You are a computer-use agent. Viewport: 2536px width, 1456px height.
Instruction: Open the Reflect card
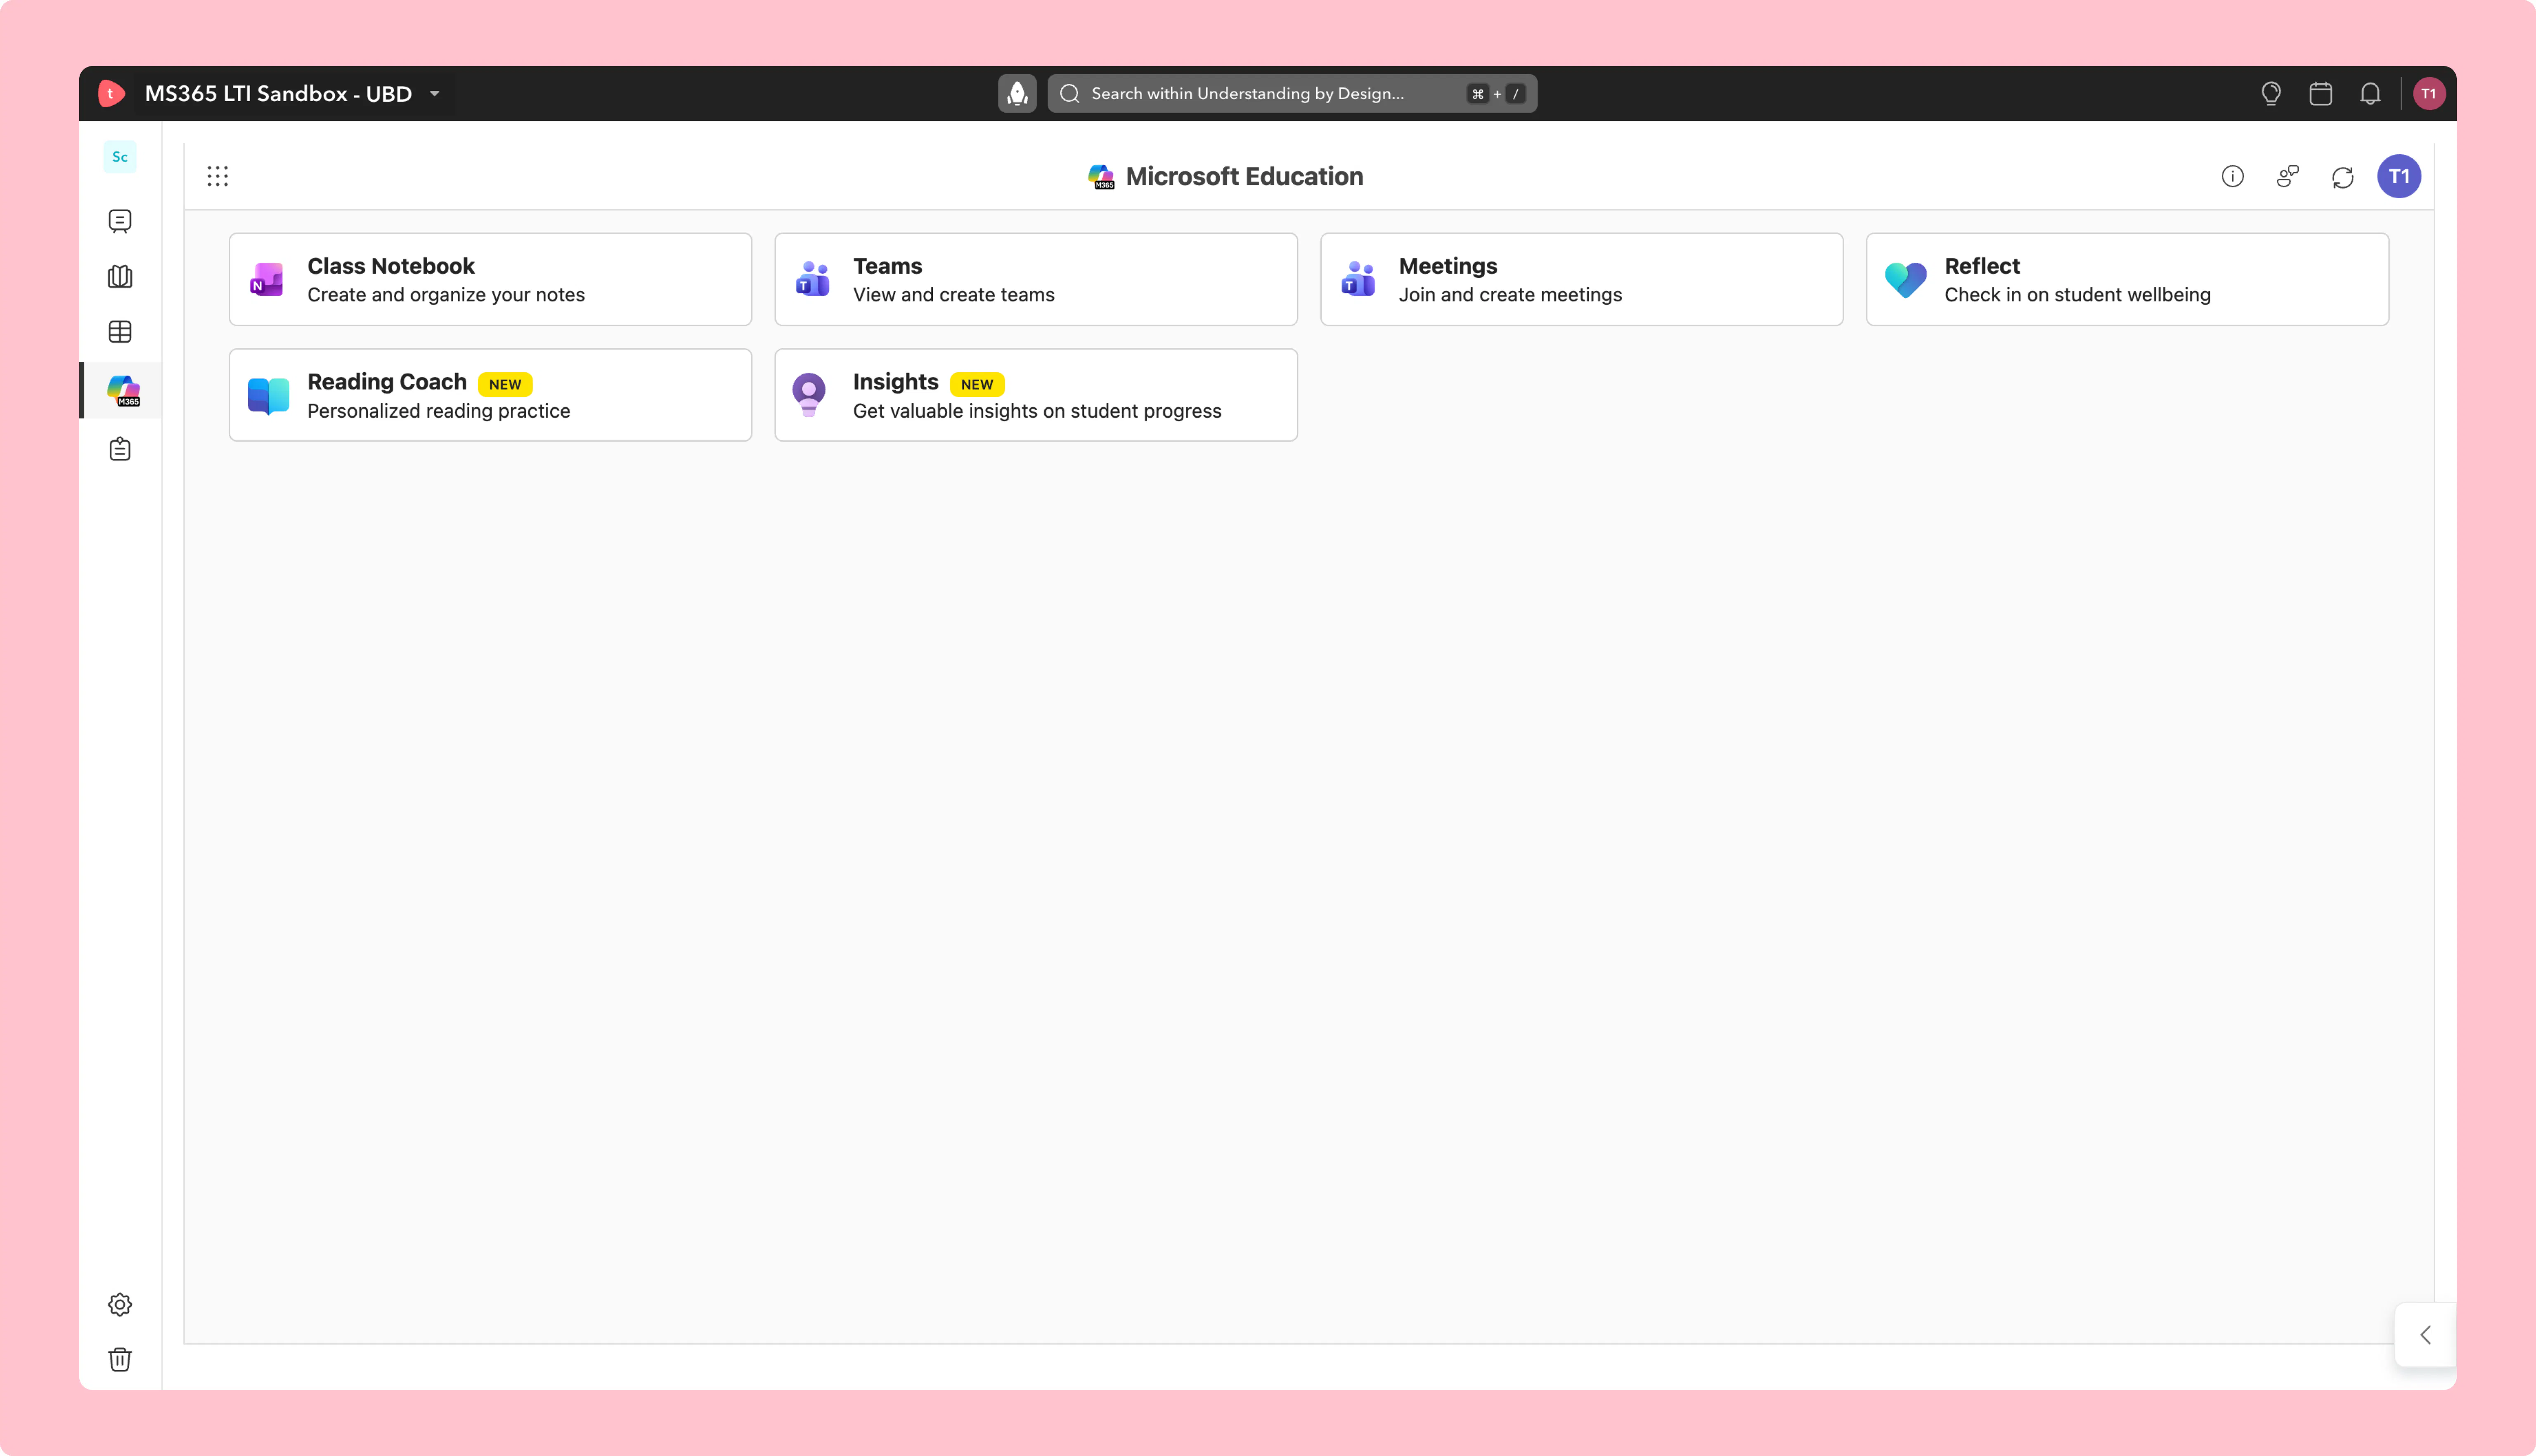click(2127, 279)
